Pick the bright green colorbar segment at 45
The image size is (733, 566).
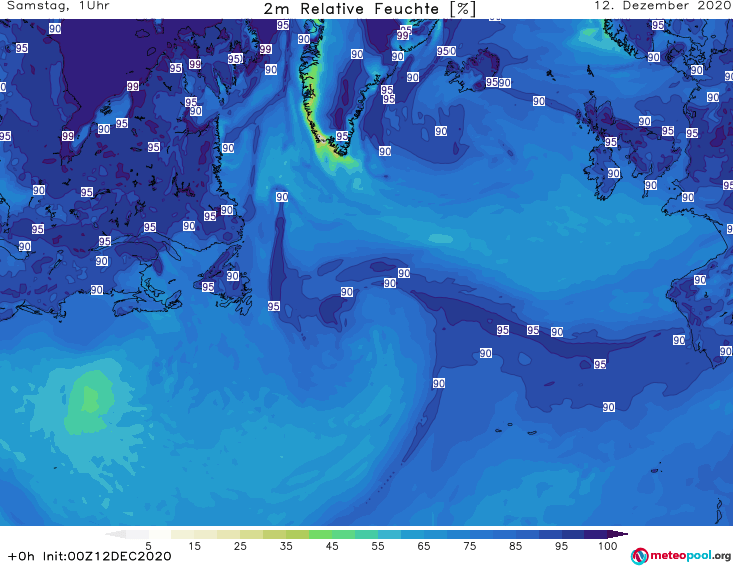coord(320,534)
